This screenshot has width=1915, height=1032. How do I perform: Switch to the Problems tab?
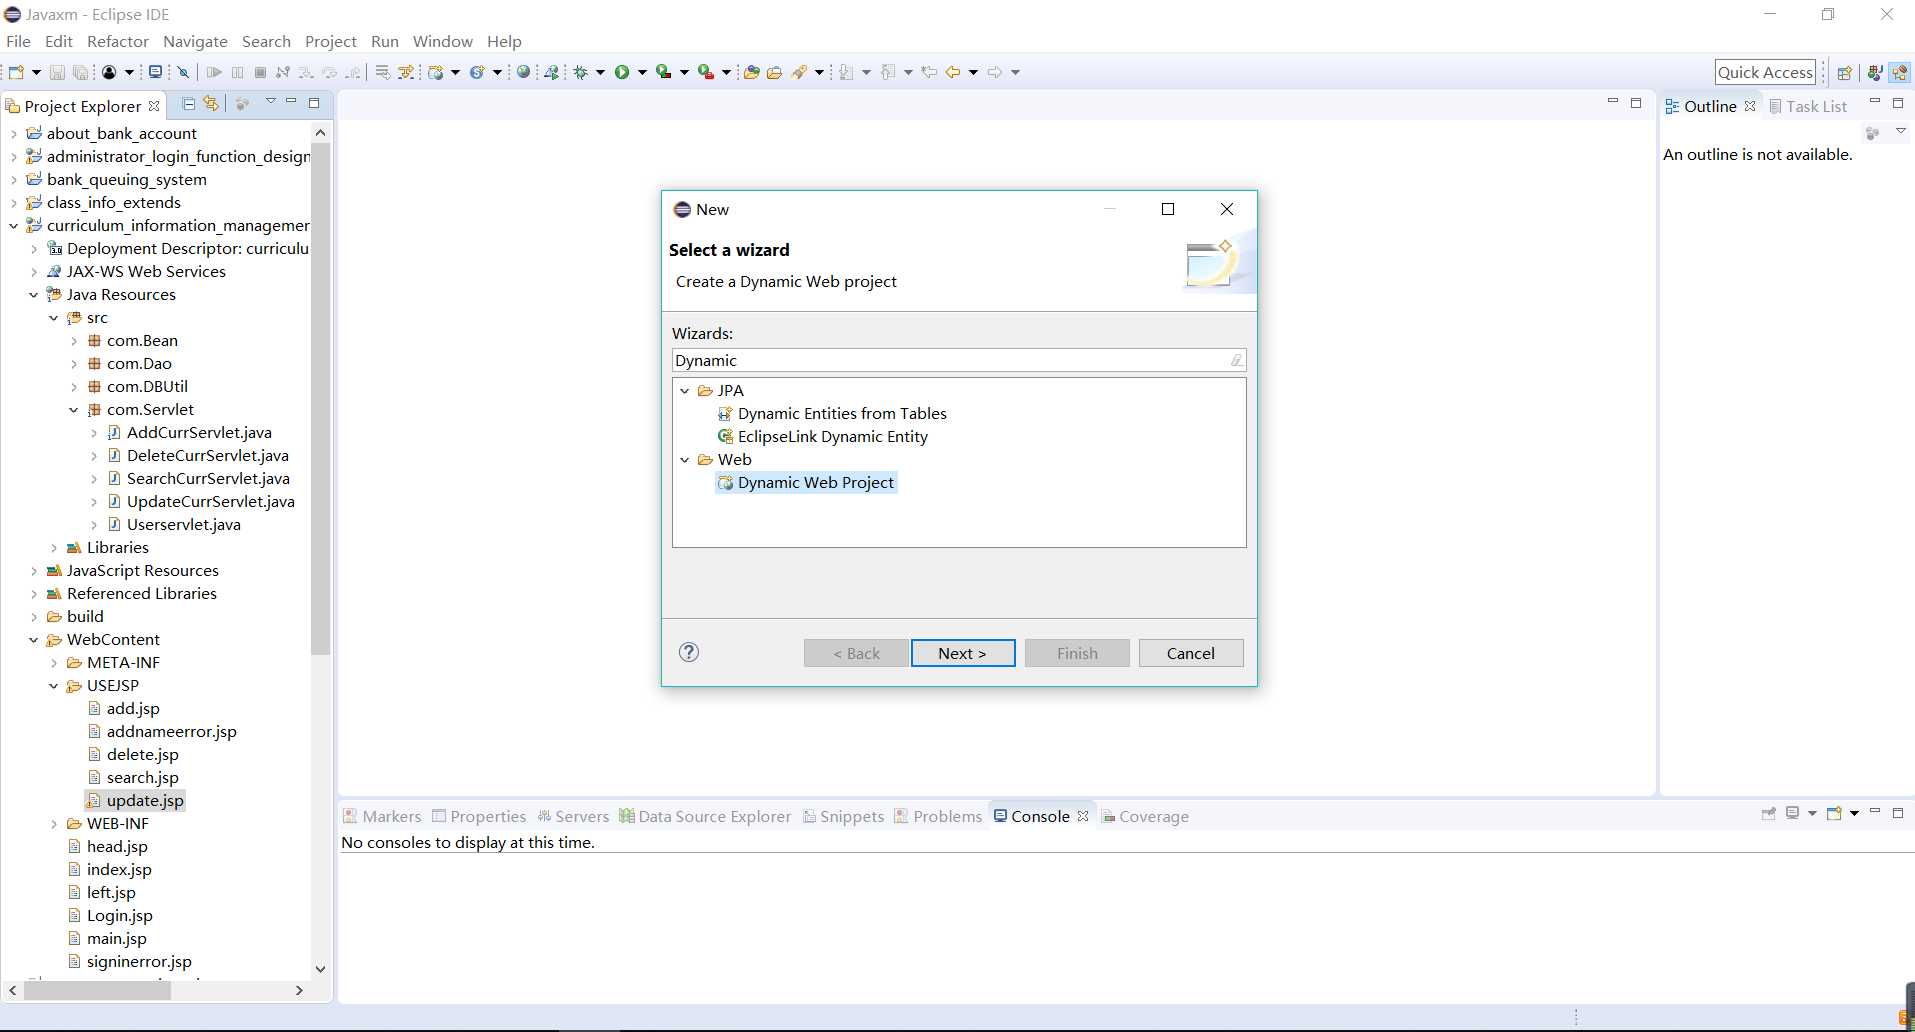pos(938,816)
